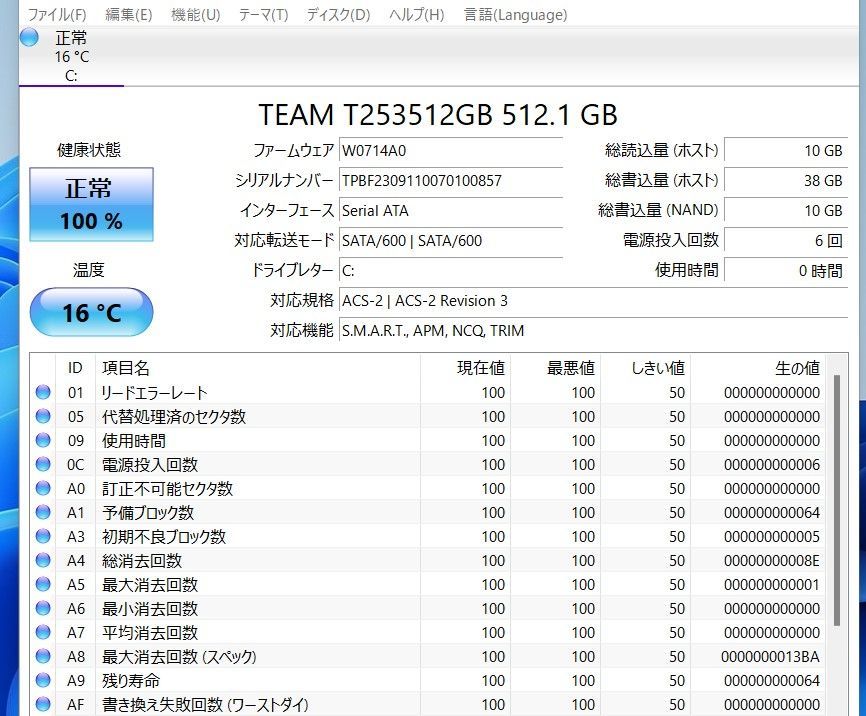Click the standard field ACS-2 Revision 3
Image resolution: width=866 pixels, height=716 pixels.
[x=593, y=301]
